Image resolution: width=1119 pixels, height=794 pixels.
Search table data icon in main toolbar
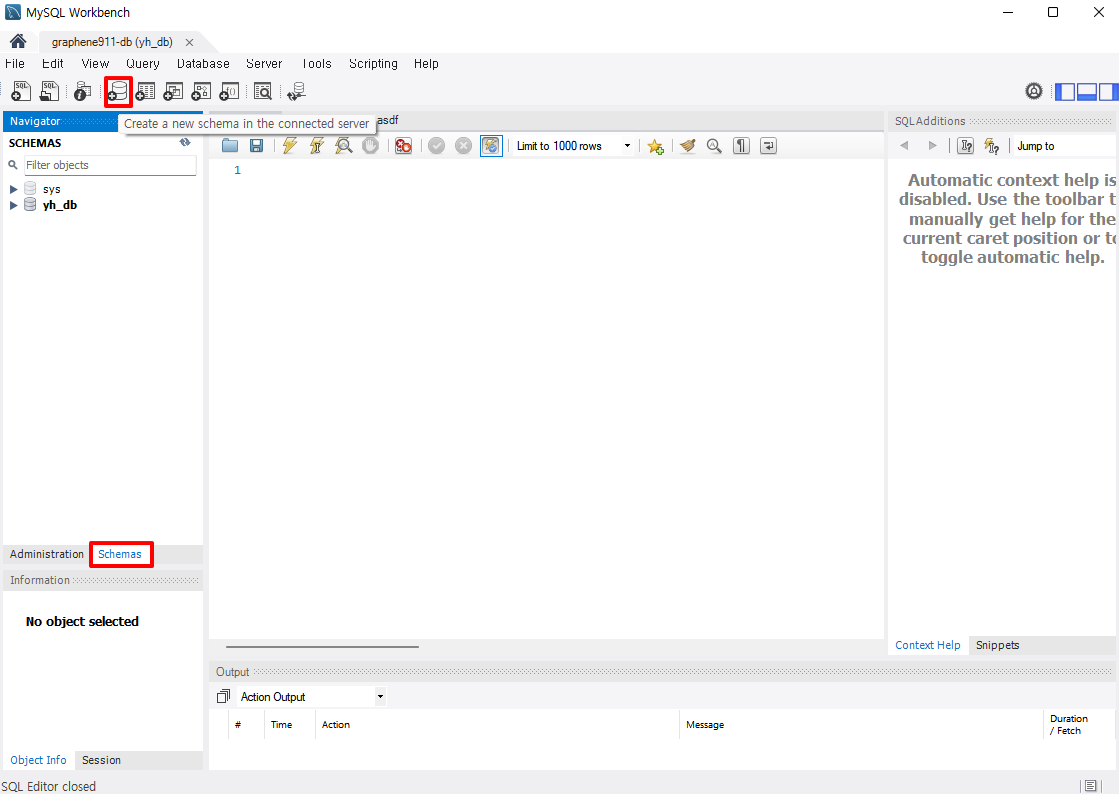tap(263, 91)
